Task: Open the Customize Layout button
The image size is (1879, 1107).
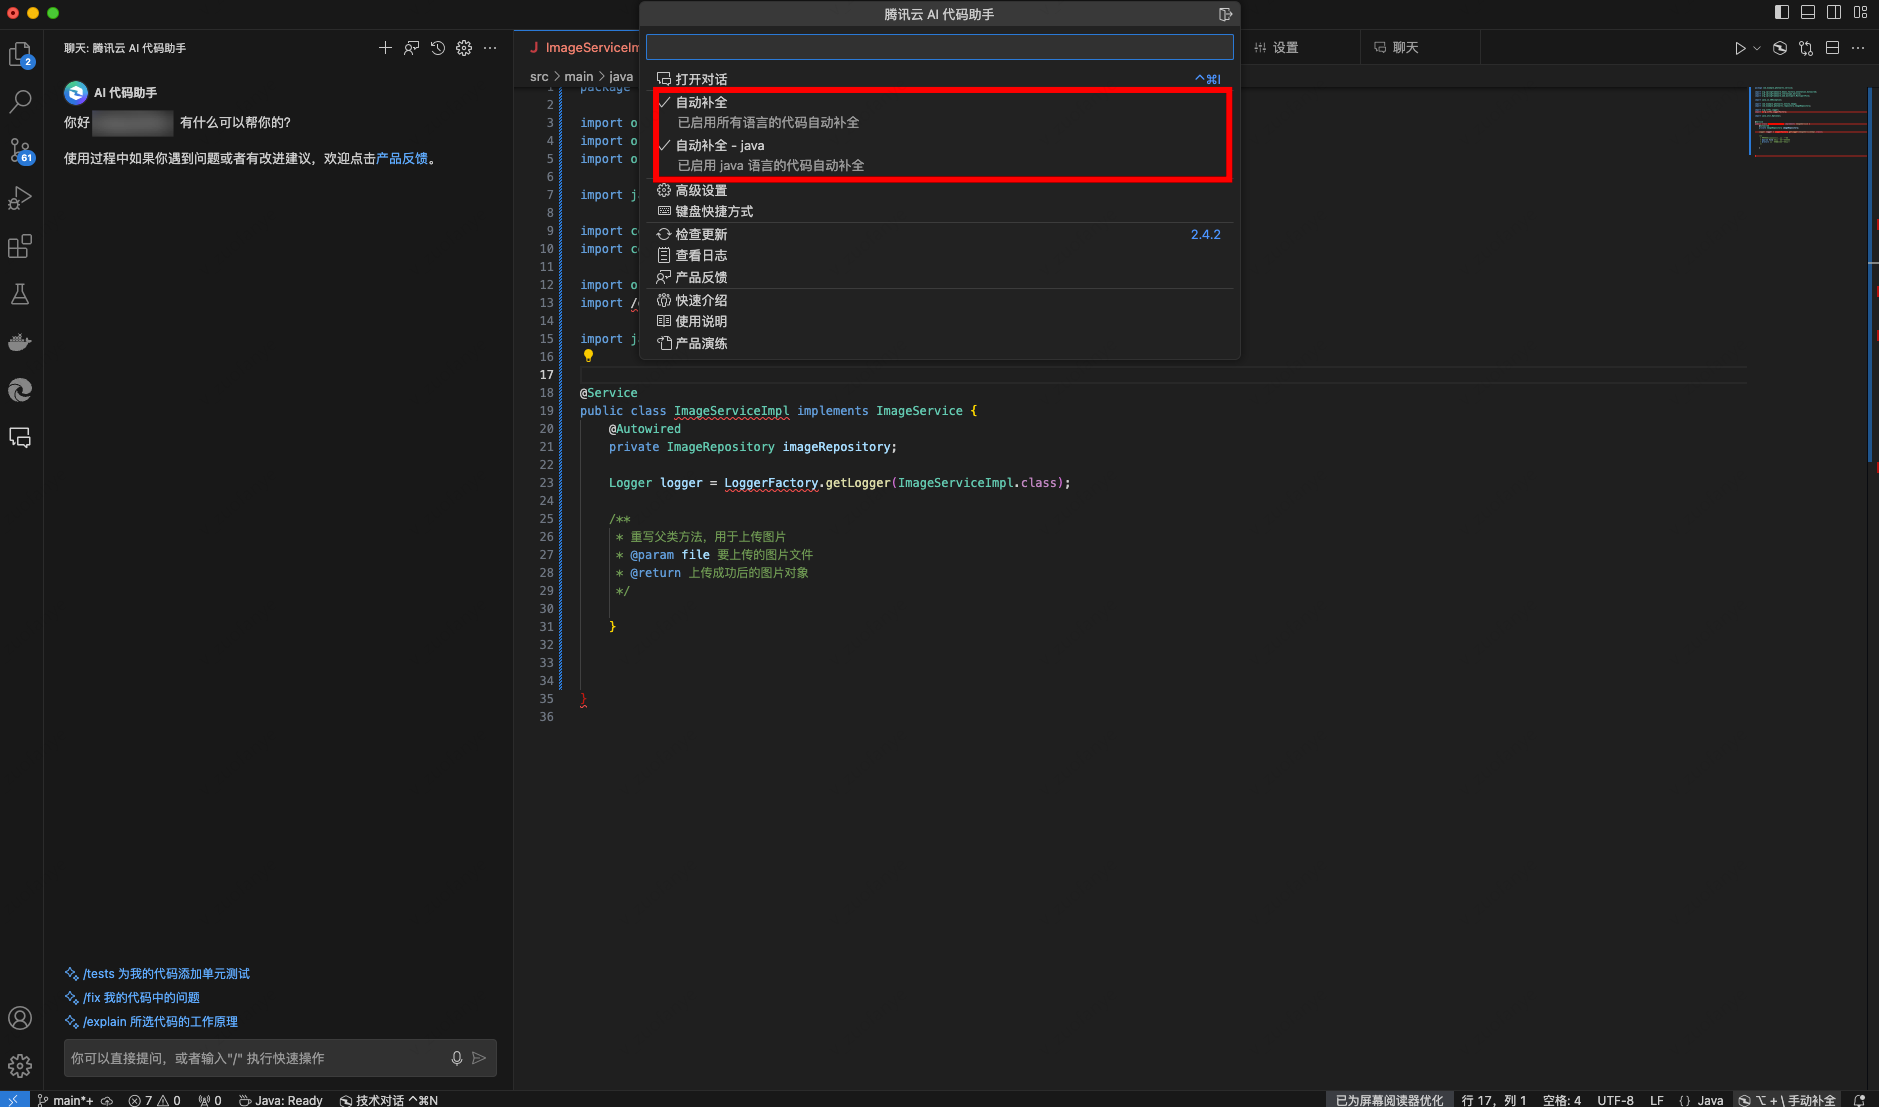Action: click(x=1860, y=13)
